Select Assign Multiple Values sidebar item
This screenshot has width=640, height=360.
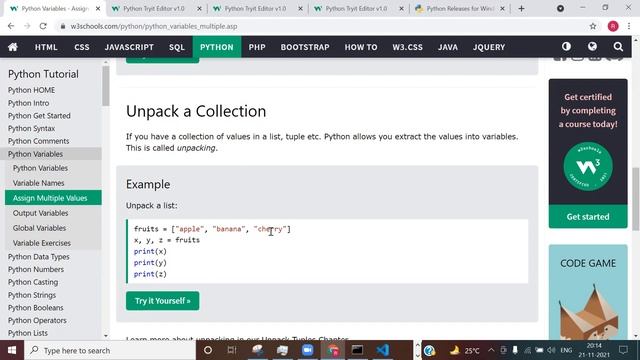(53, 198)
